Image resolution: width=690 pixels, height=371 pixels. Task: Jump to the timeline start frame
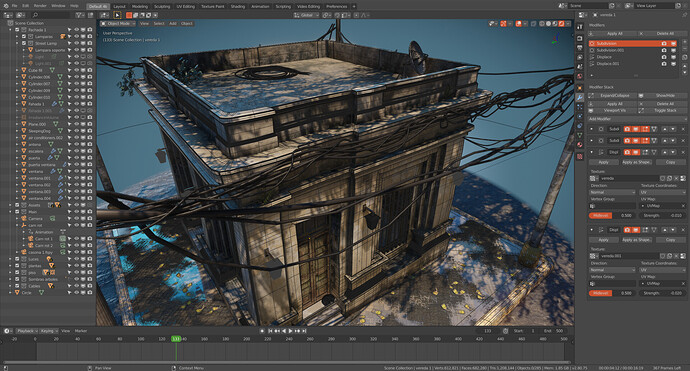point(270,331)
